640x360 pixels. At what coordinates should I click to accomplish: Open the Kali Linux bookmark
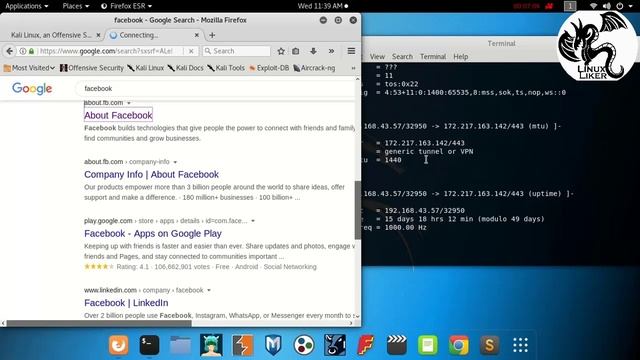(x=145, y=68)
